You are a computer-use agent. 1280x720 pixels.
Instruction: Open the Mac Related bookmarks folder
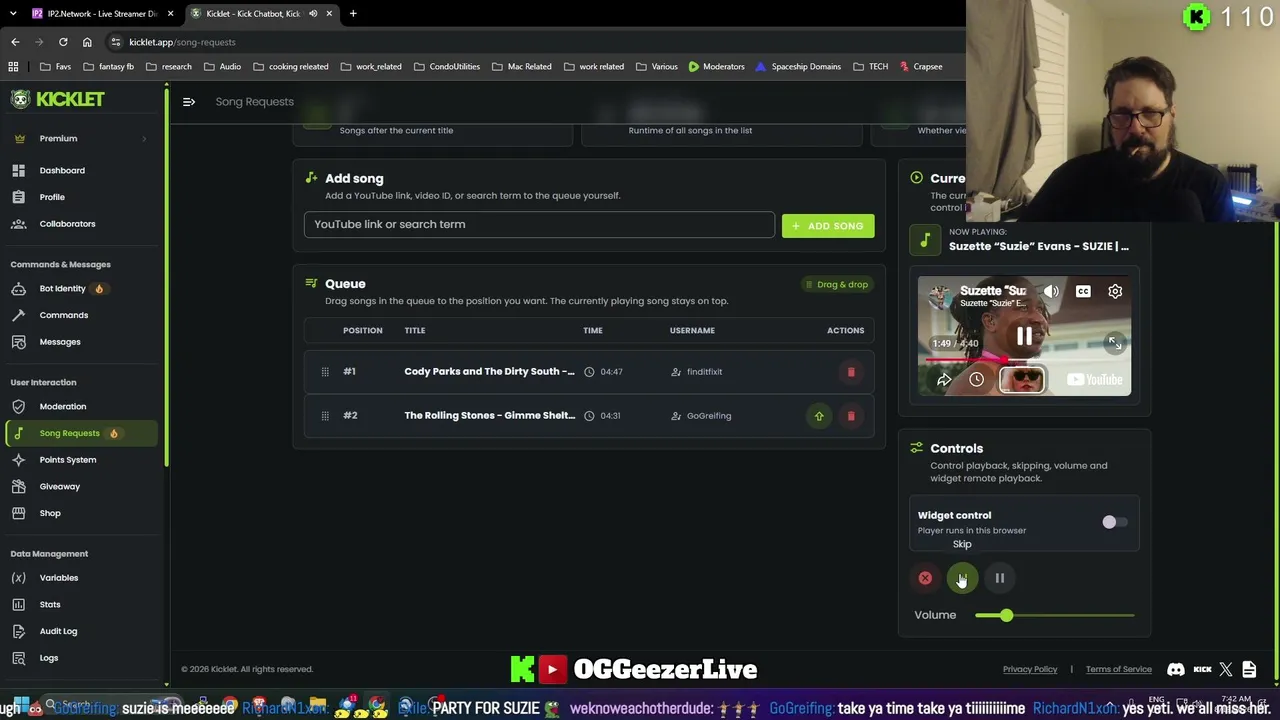pyautogui.click(x=522, y=67)
